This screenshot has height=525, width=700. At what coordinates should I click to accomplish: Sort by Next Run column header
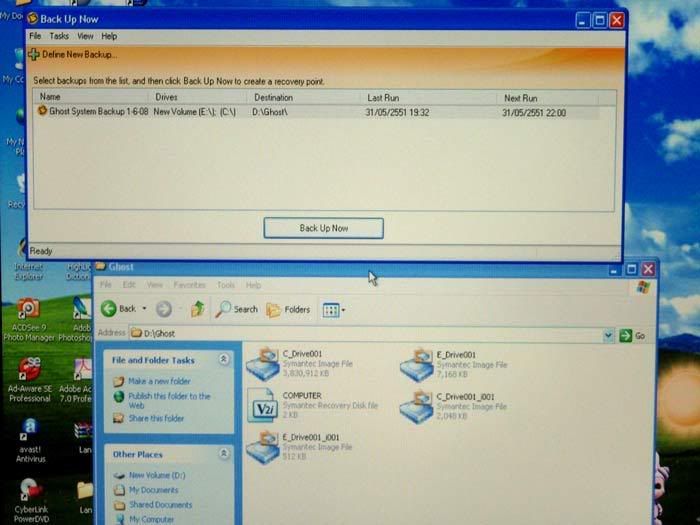(548, 98)
